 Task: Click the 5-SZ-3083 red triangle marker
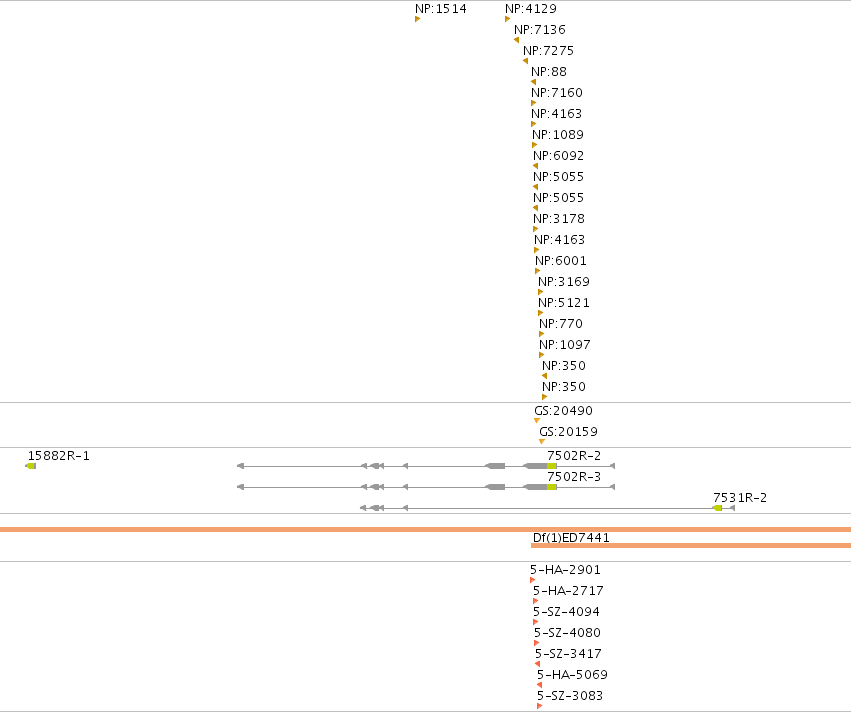539,706
